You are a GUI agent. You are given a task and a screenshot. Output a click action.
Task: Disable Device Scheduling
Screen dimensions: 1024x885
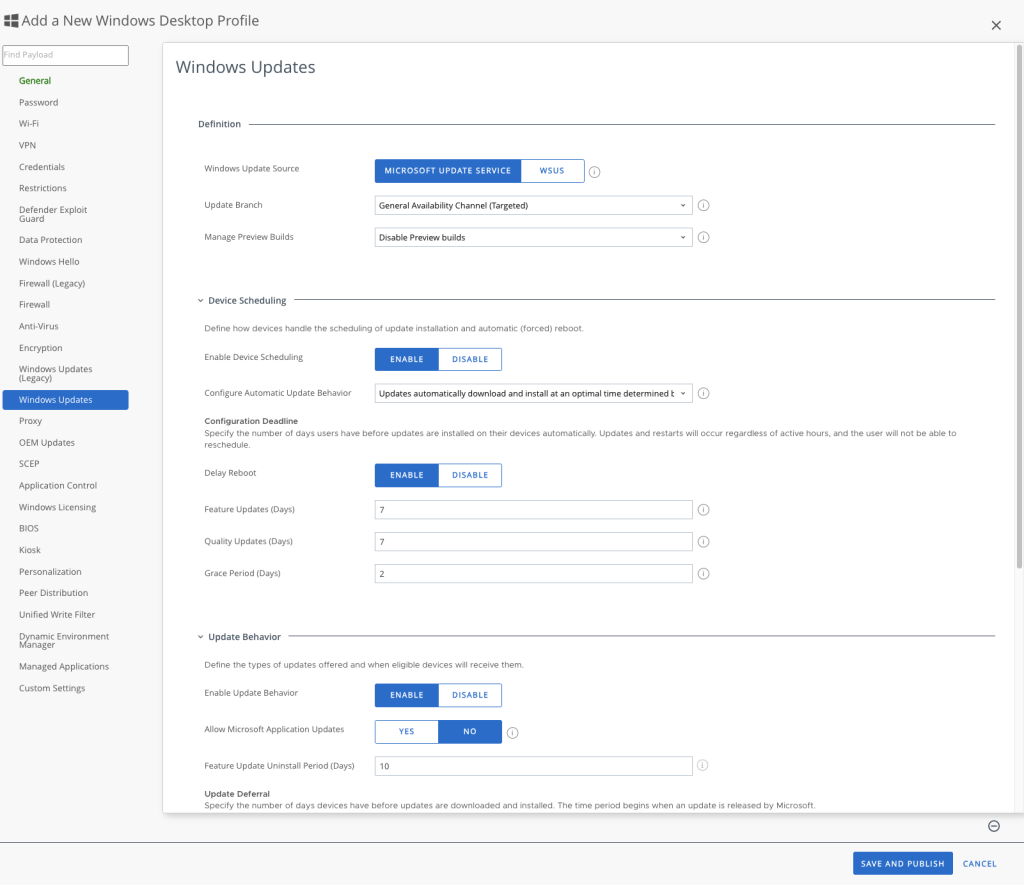tap(470, 359)
